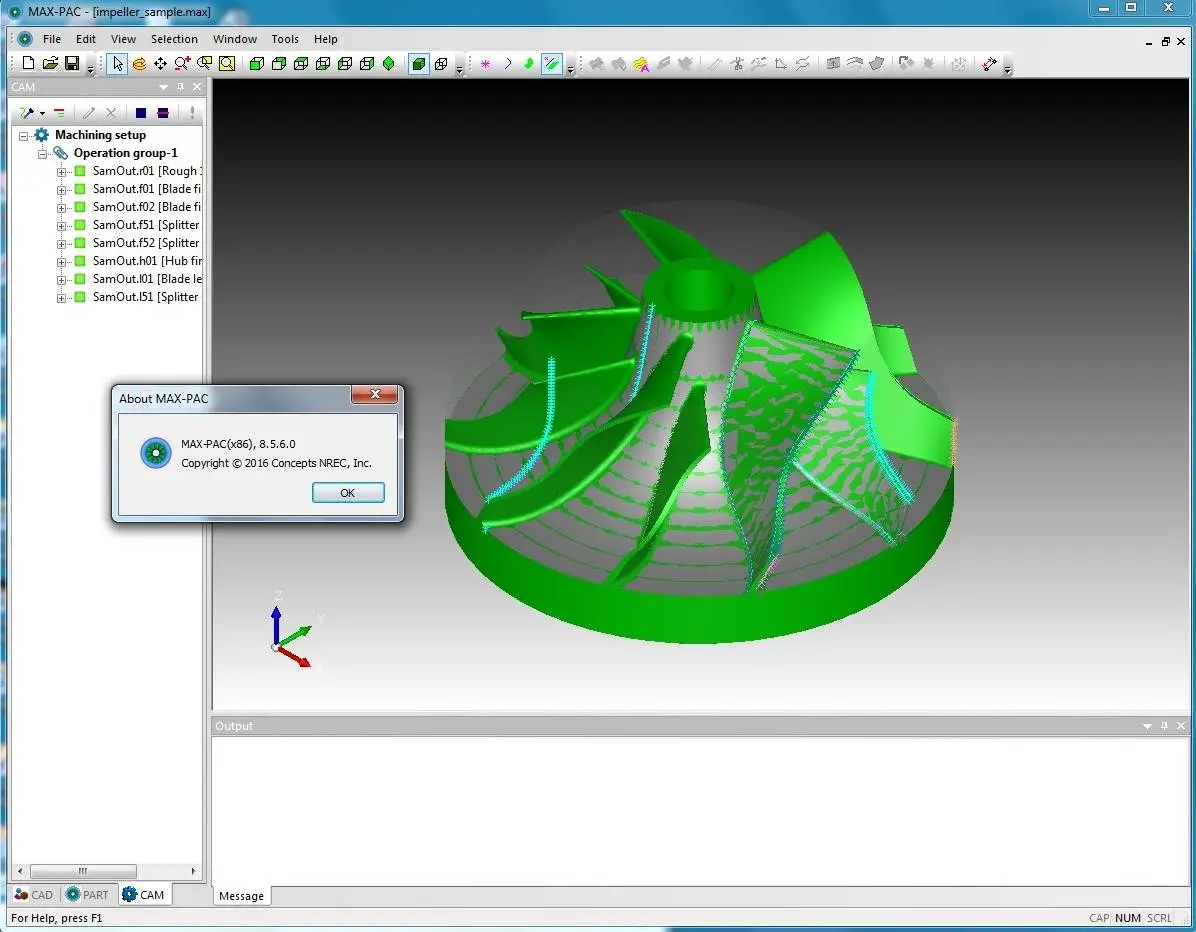Click the pencil edit icon in CAM panel
Image resolution: width=1196 pixels, height=932 pixels.
[88, 113]
